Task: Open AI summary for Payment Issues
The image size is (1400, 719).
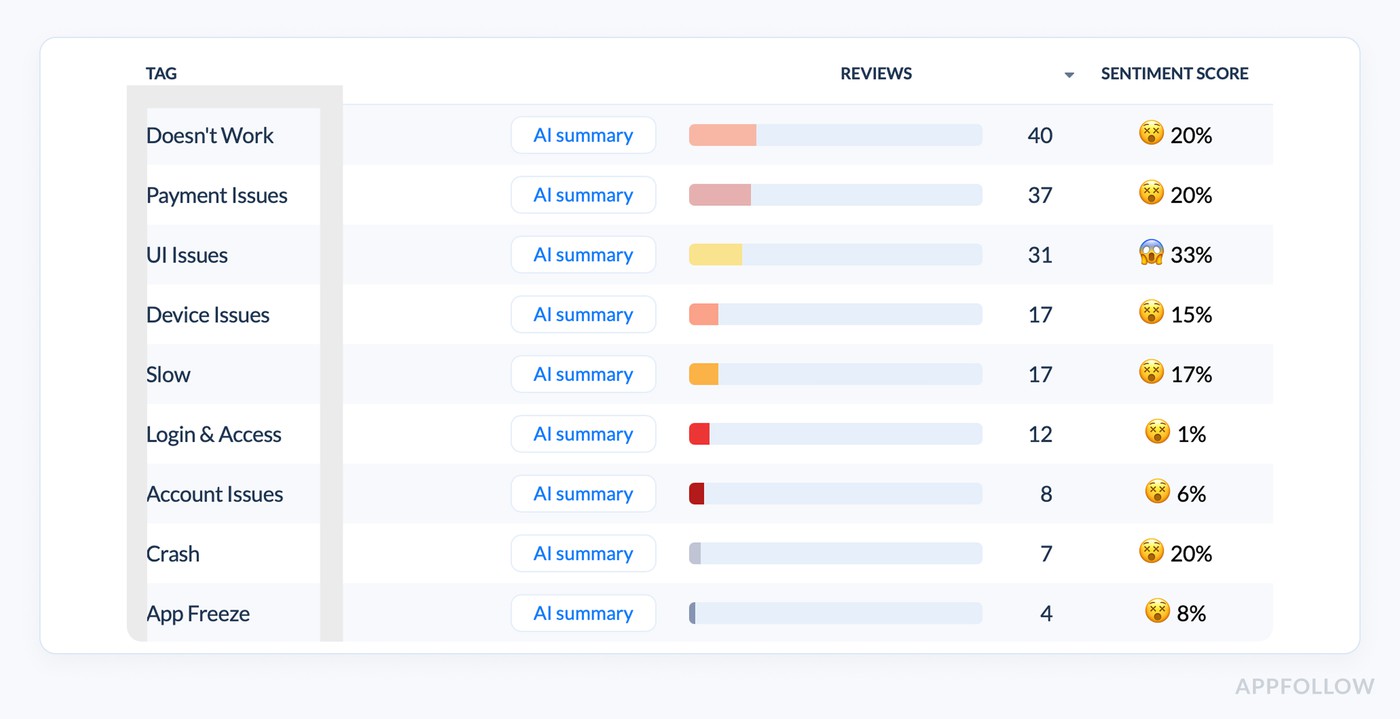Action: coord(583,194)
